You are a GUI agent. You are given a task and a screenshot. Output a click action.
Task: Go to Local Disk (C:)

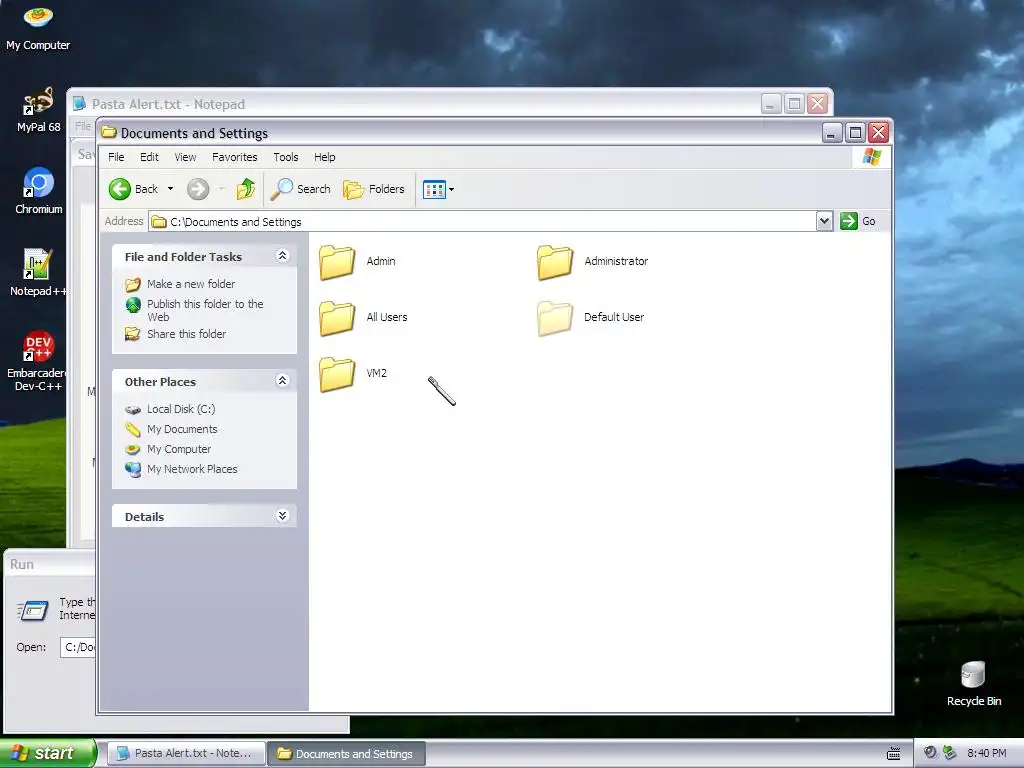[181, 409]
